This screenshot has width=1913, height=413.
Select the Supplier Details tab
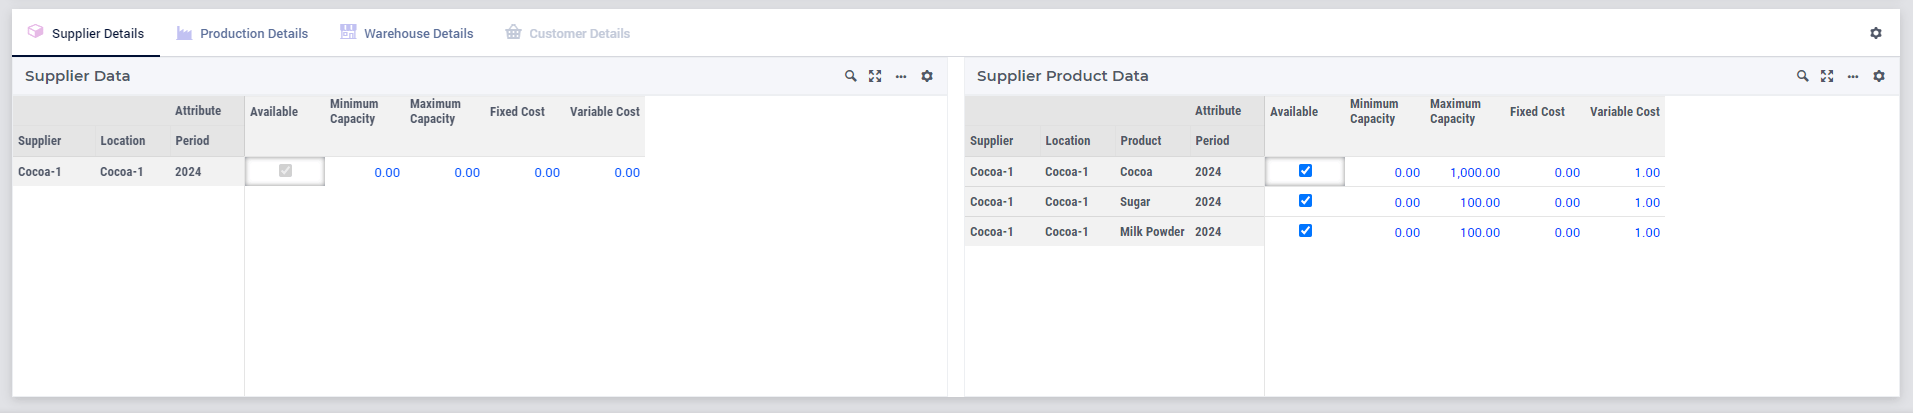97,33
